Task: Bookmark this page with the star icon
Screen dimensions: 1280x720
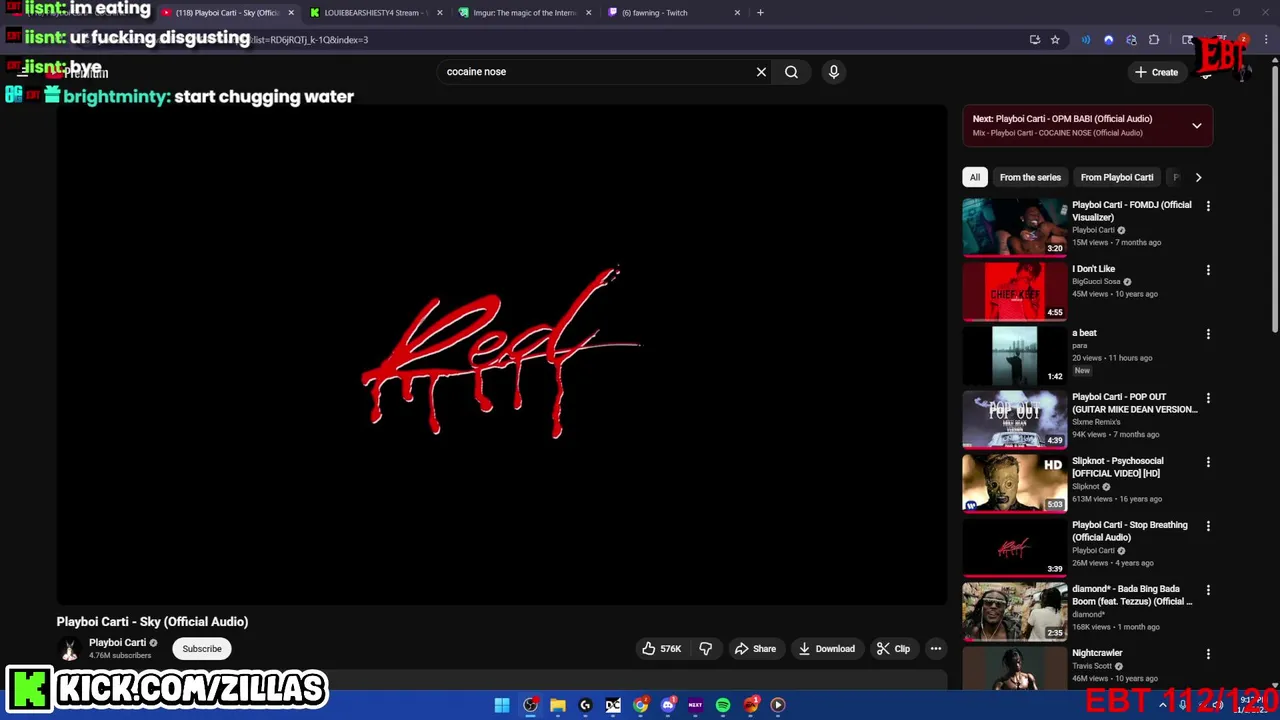Action: coord(1055,40)
